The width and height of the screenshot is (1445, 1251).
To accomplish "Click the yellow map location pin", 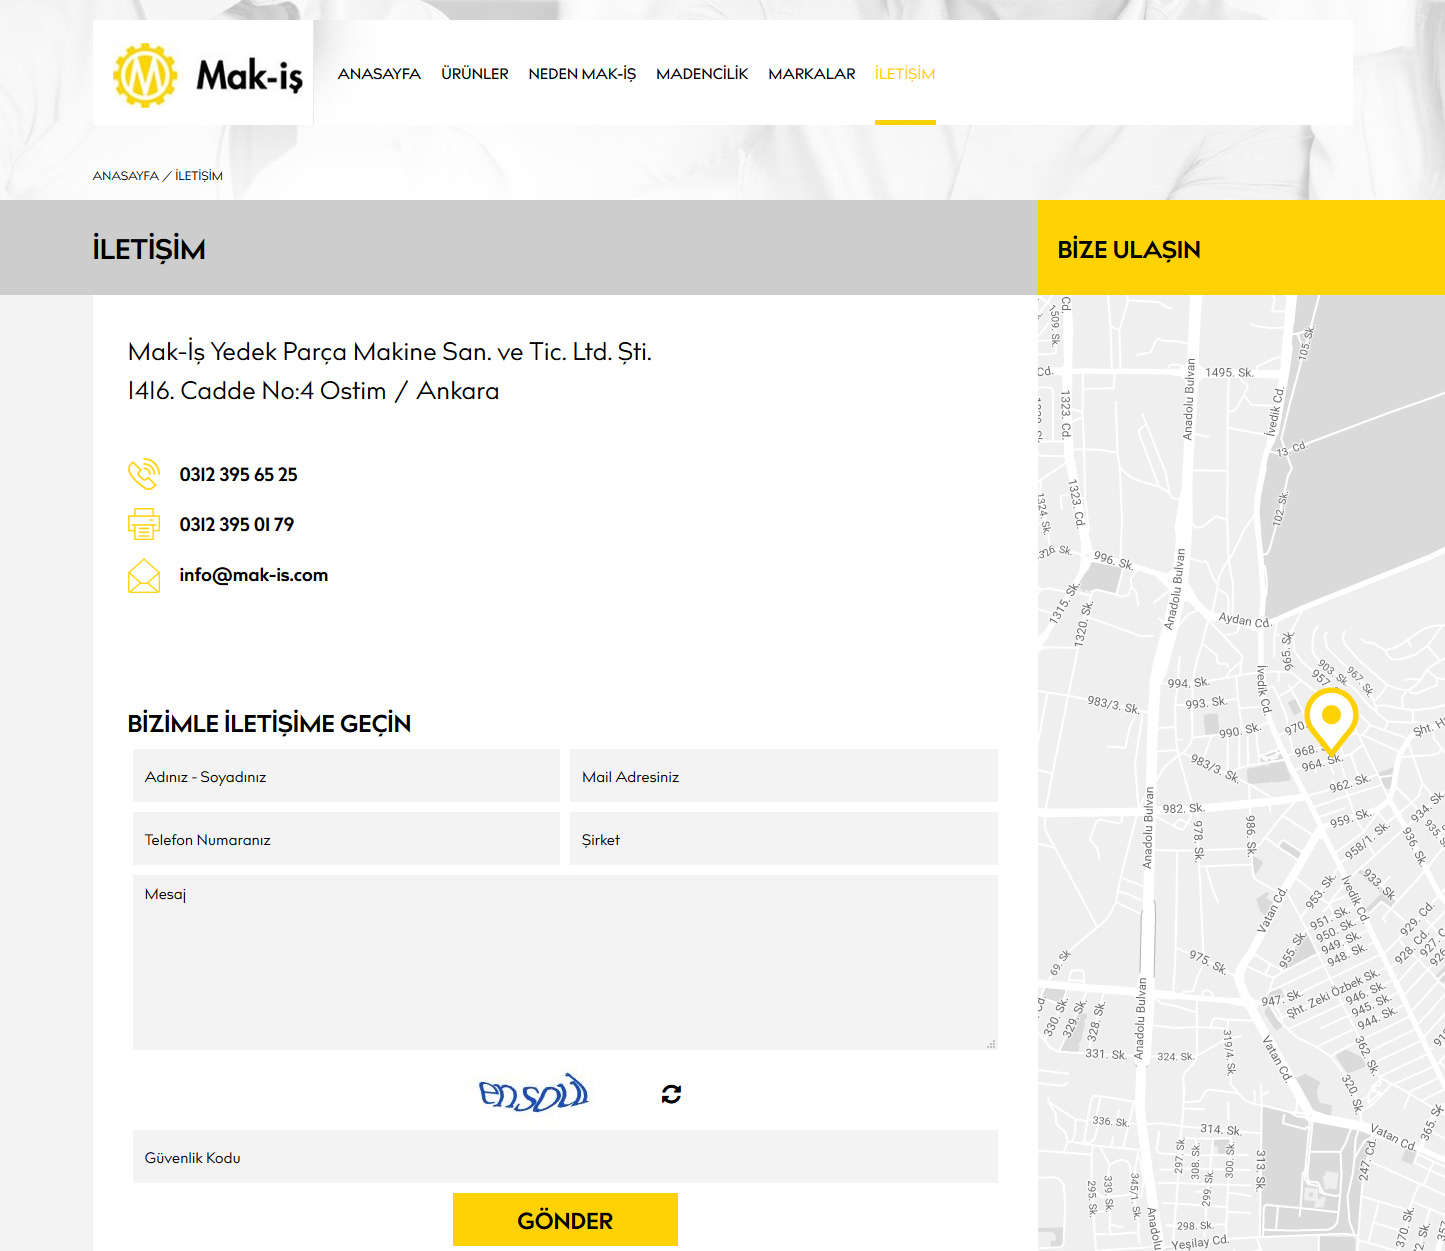I will coord(1331,718).
